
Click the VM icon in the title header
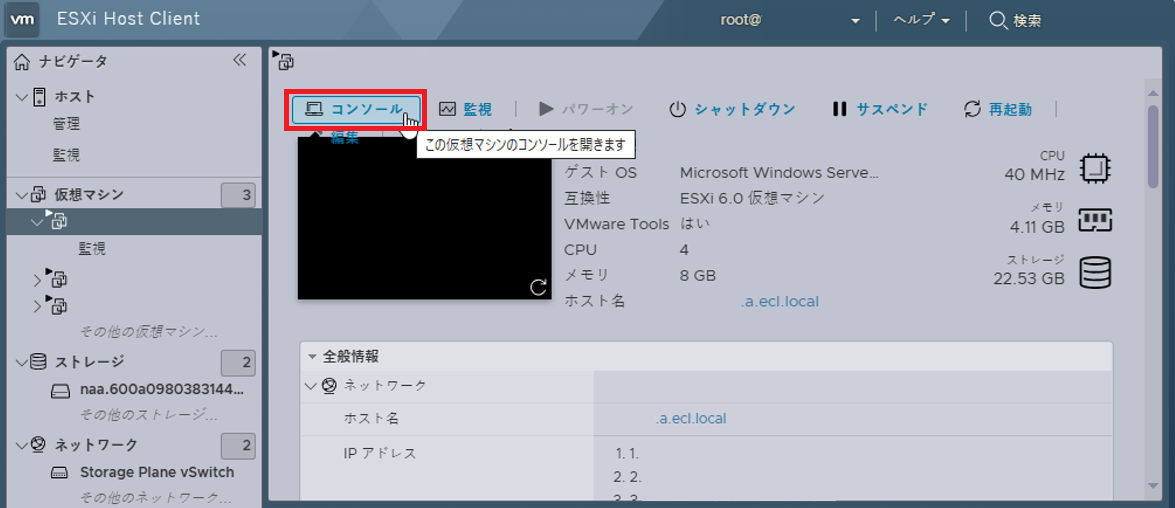point(284,61)
